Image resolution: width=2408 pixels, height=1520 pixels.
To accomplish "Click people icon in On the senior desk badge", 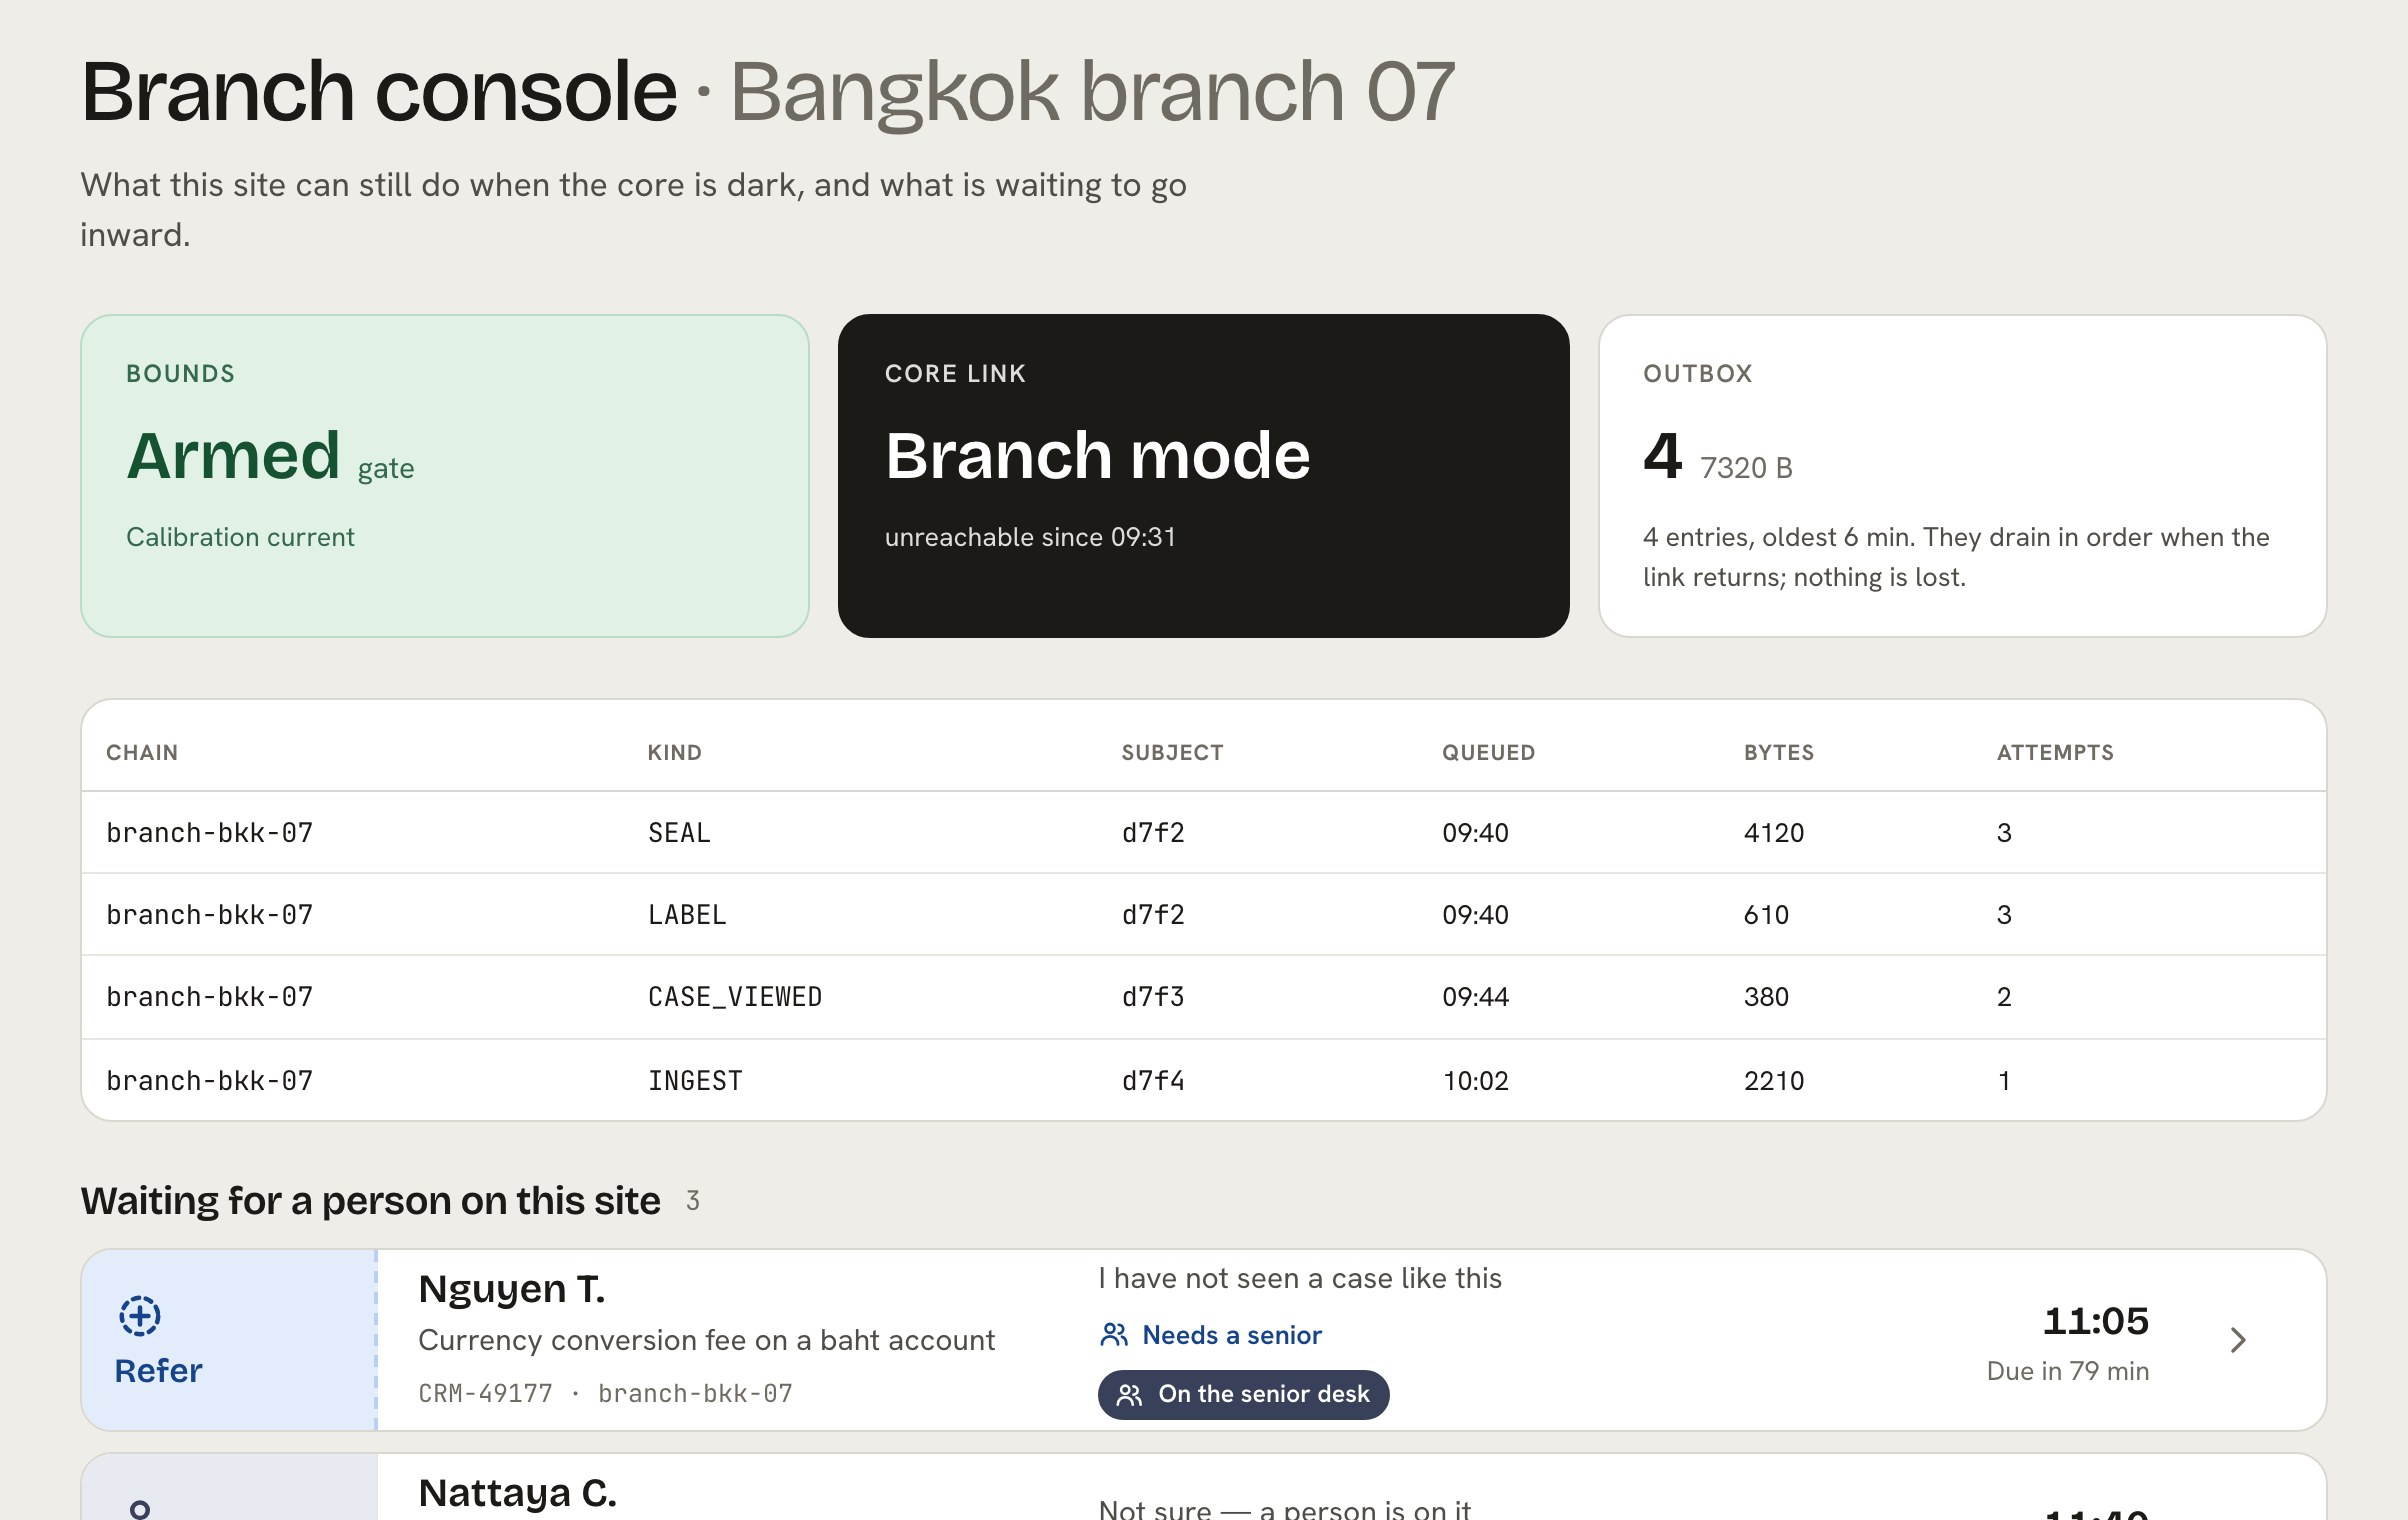I will [x=1129, y=1394].
